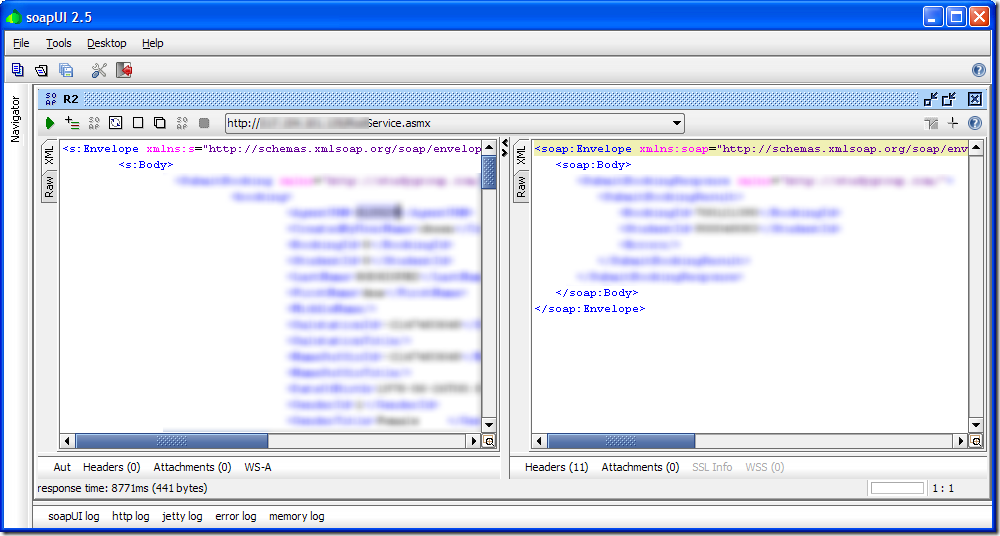Click the Empty Workspace toolbar icon
Viewport: 1000px width, 536px height.
(x=18, y=70)
